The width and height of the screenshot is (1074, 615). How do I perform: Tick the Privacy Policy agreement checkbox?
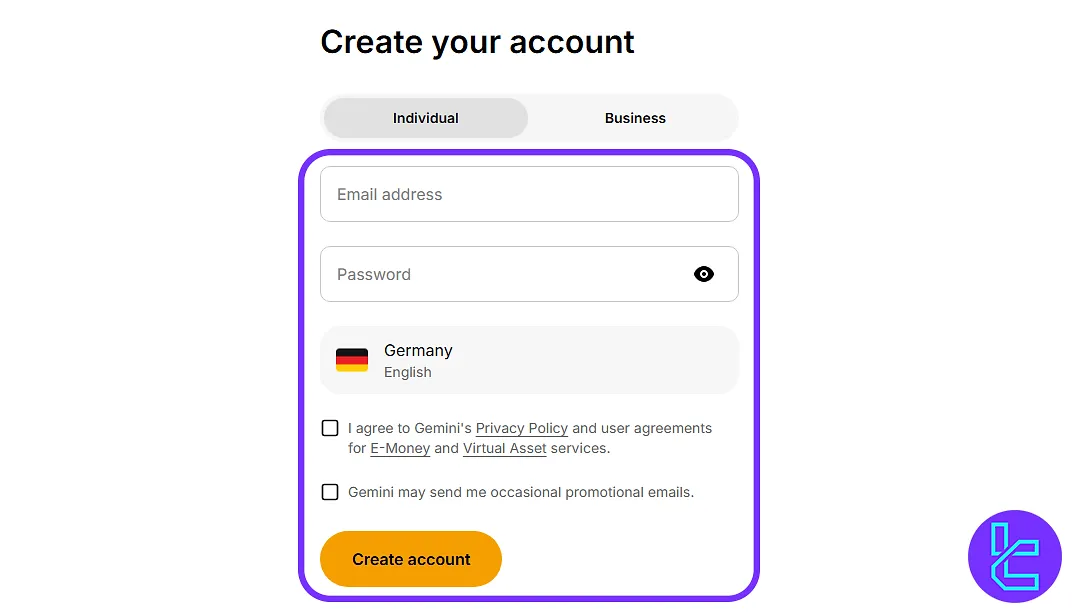point(330,428)
